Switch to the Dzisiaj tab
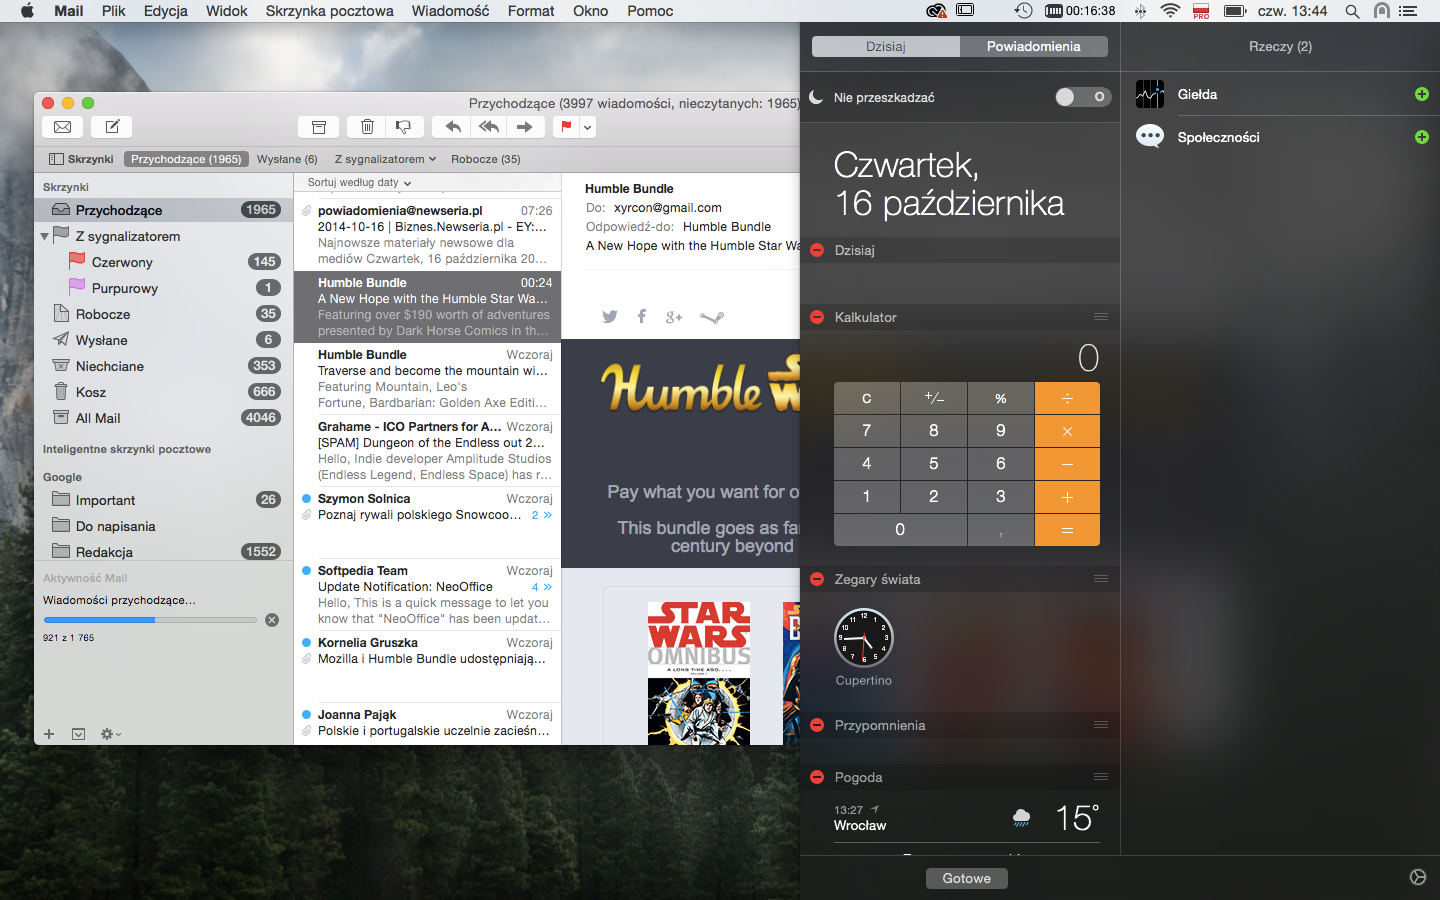This screenshot has width=1440, height=900. (x=886, y=47)
